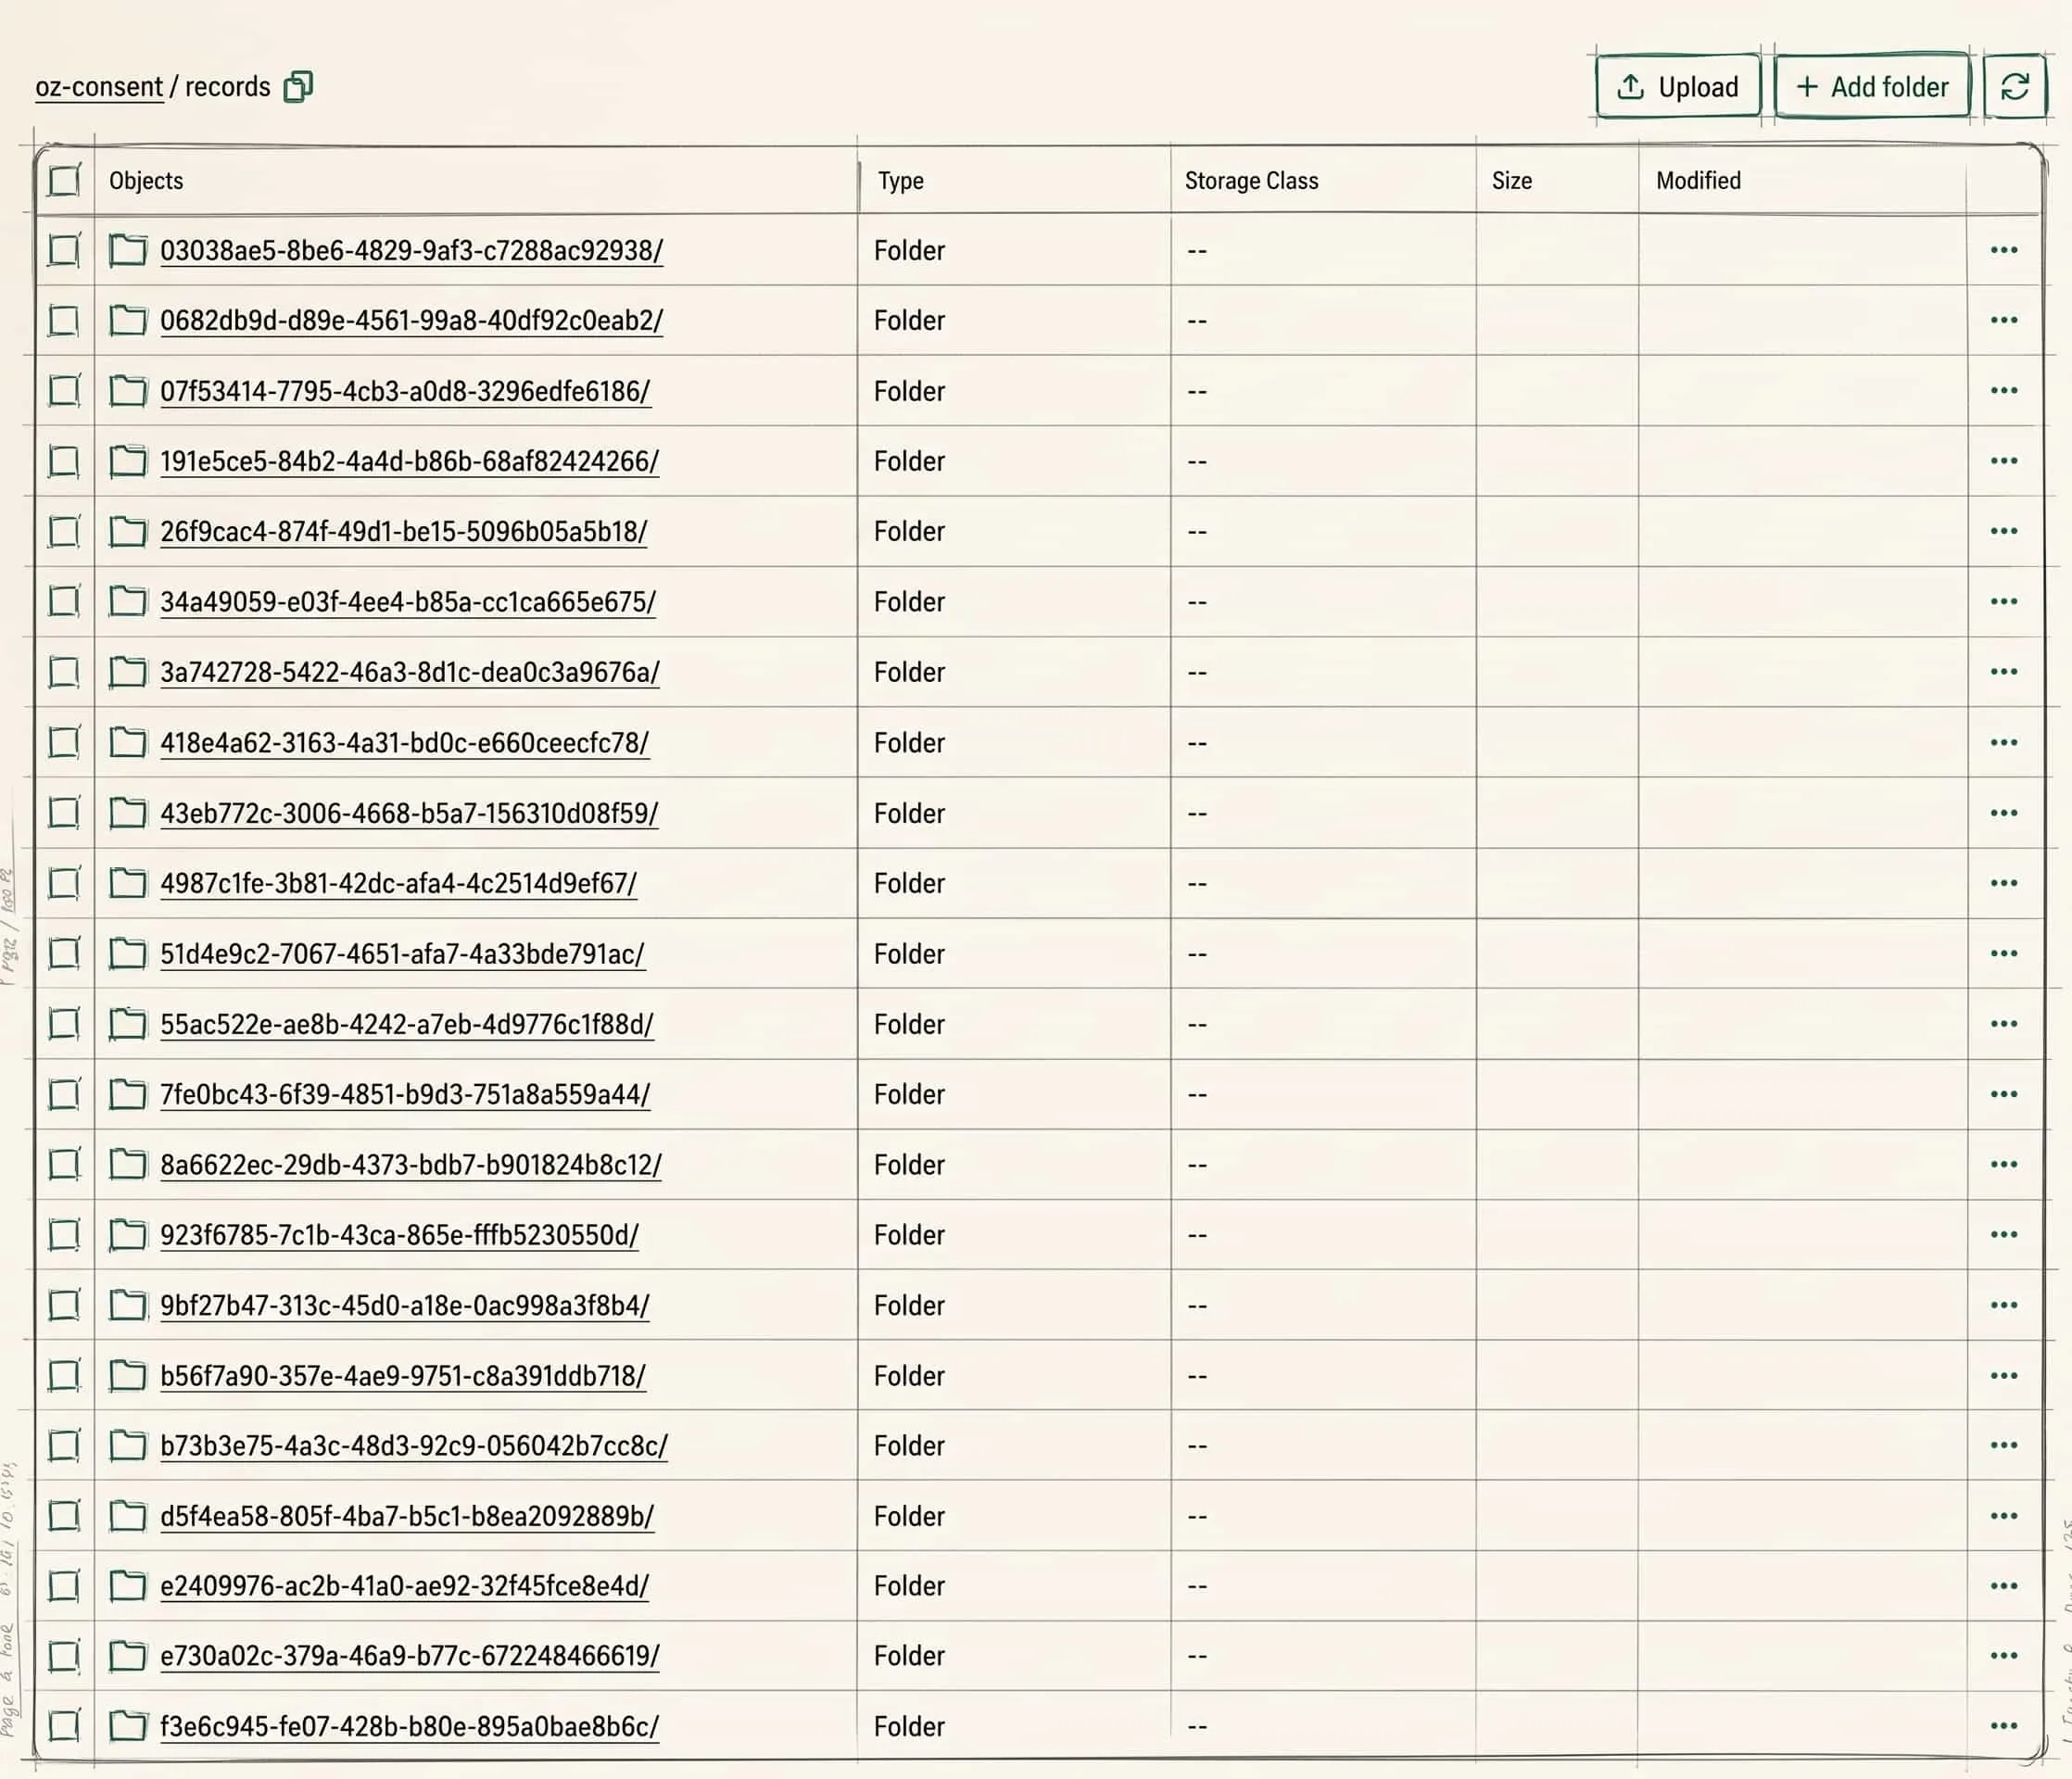The width and height of the screenshot is (2072, 1779).
Task: Check the box for 418e4a62-3163-4a31-bd0c-e660ceecfc78/
Action: (x=64, y=743)
